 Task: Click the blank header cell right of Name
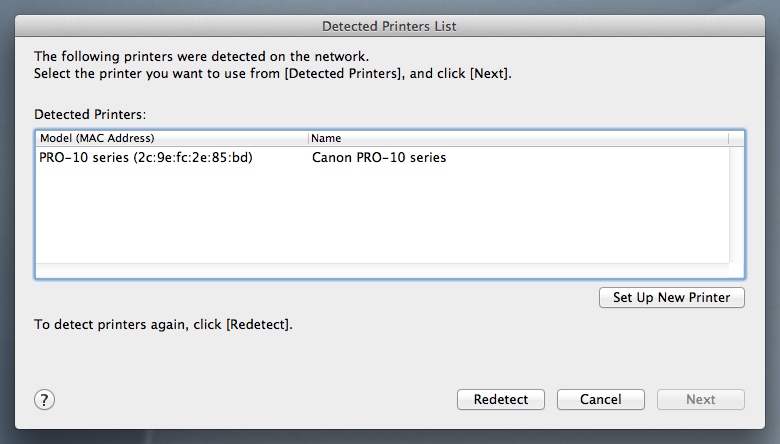(736, 138)
